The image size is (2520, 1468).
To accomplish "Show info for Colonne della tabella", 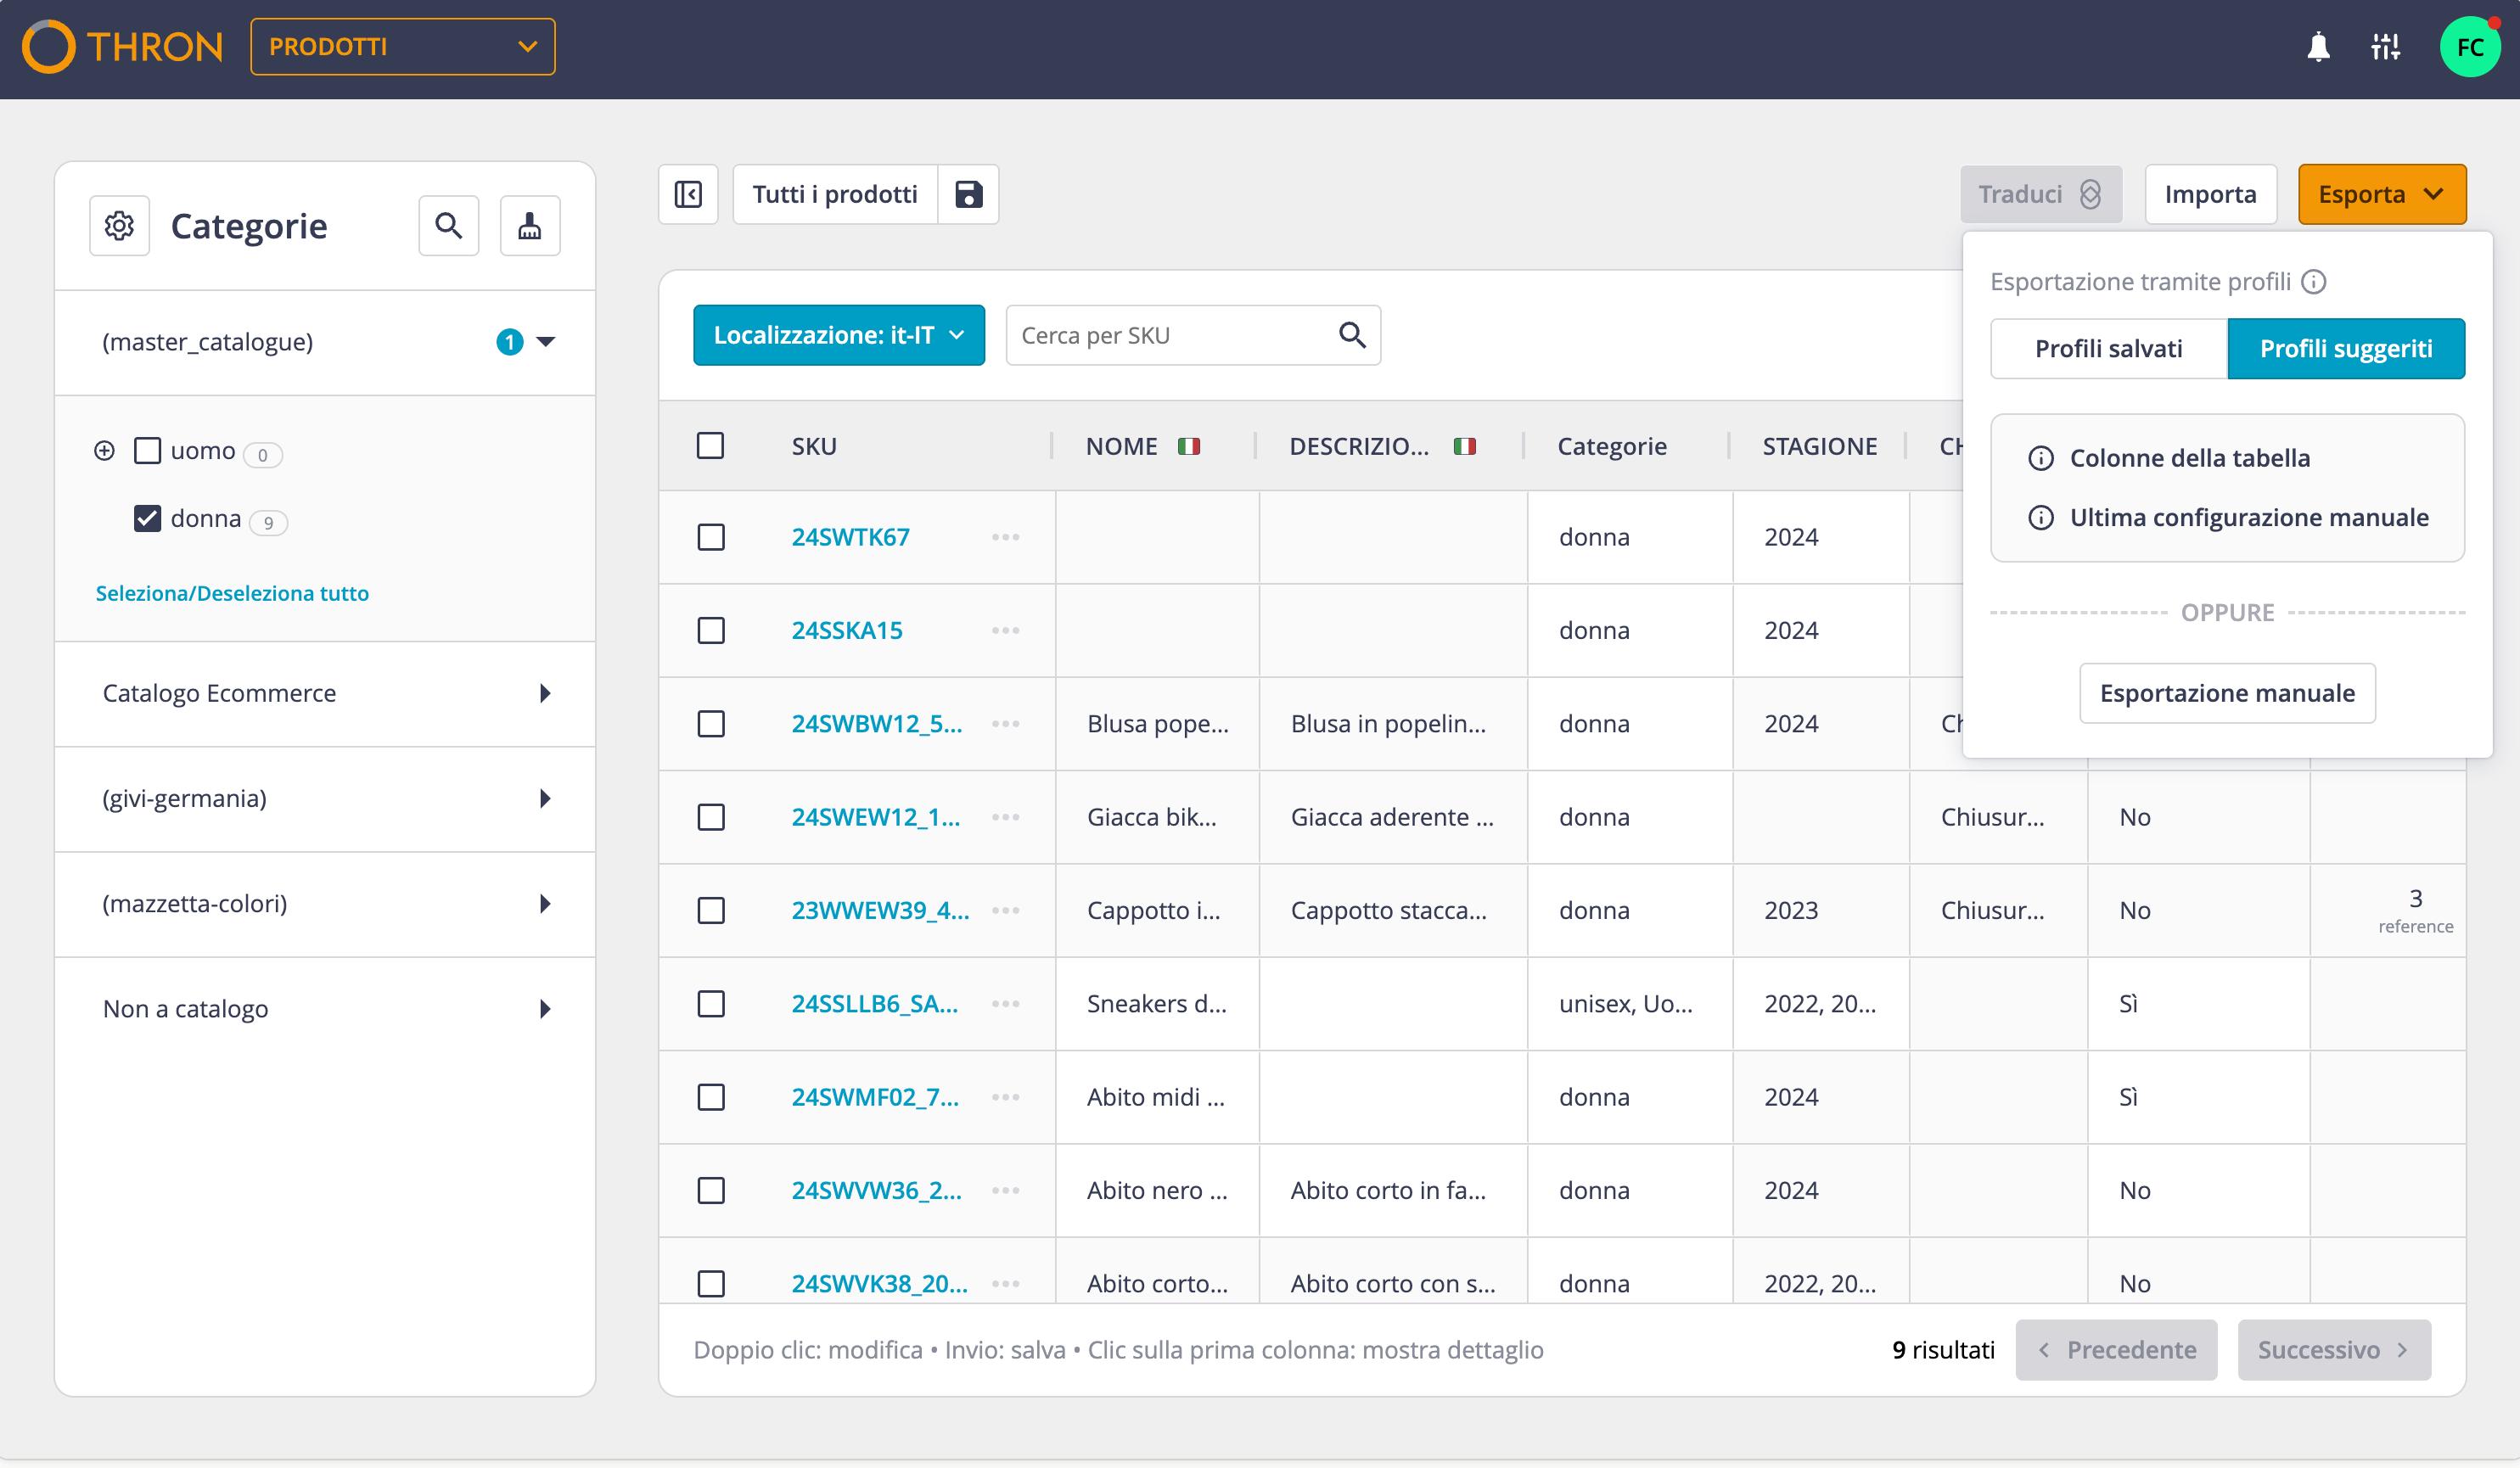I will [x=2041, y=458].
